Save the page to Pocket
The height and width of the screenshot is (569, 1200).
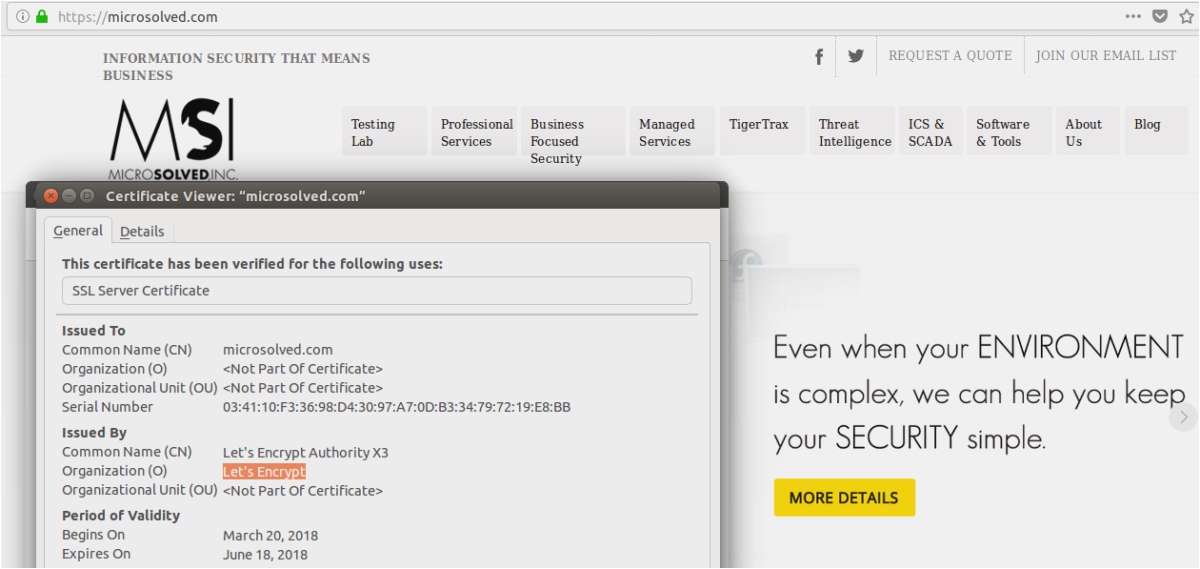coord(1159,17)
